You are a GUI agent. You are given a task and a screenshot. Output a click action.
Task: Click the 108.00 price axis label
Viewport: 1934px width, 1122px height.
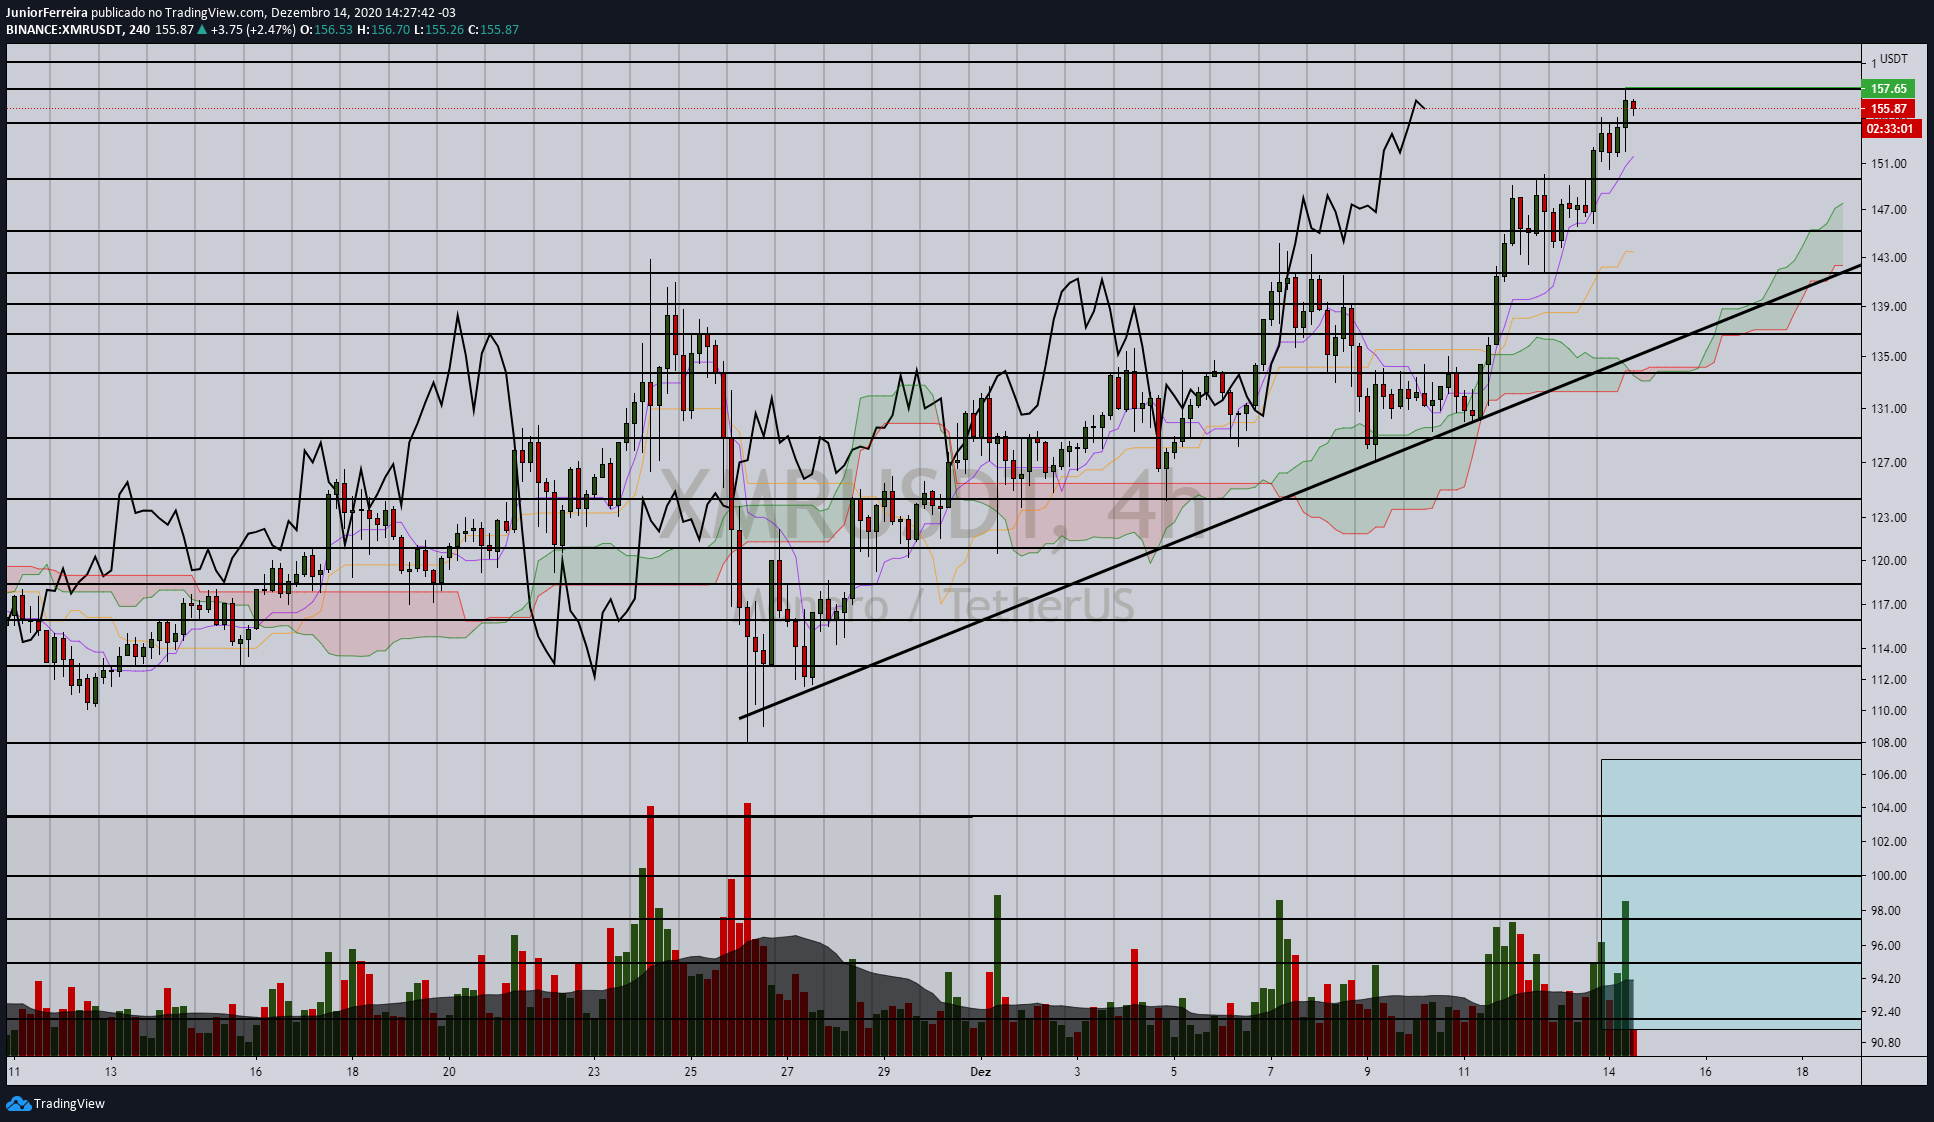pos(1889,743)
